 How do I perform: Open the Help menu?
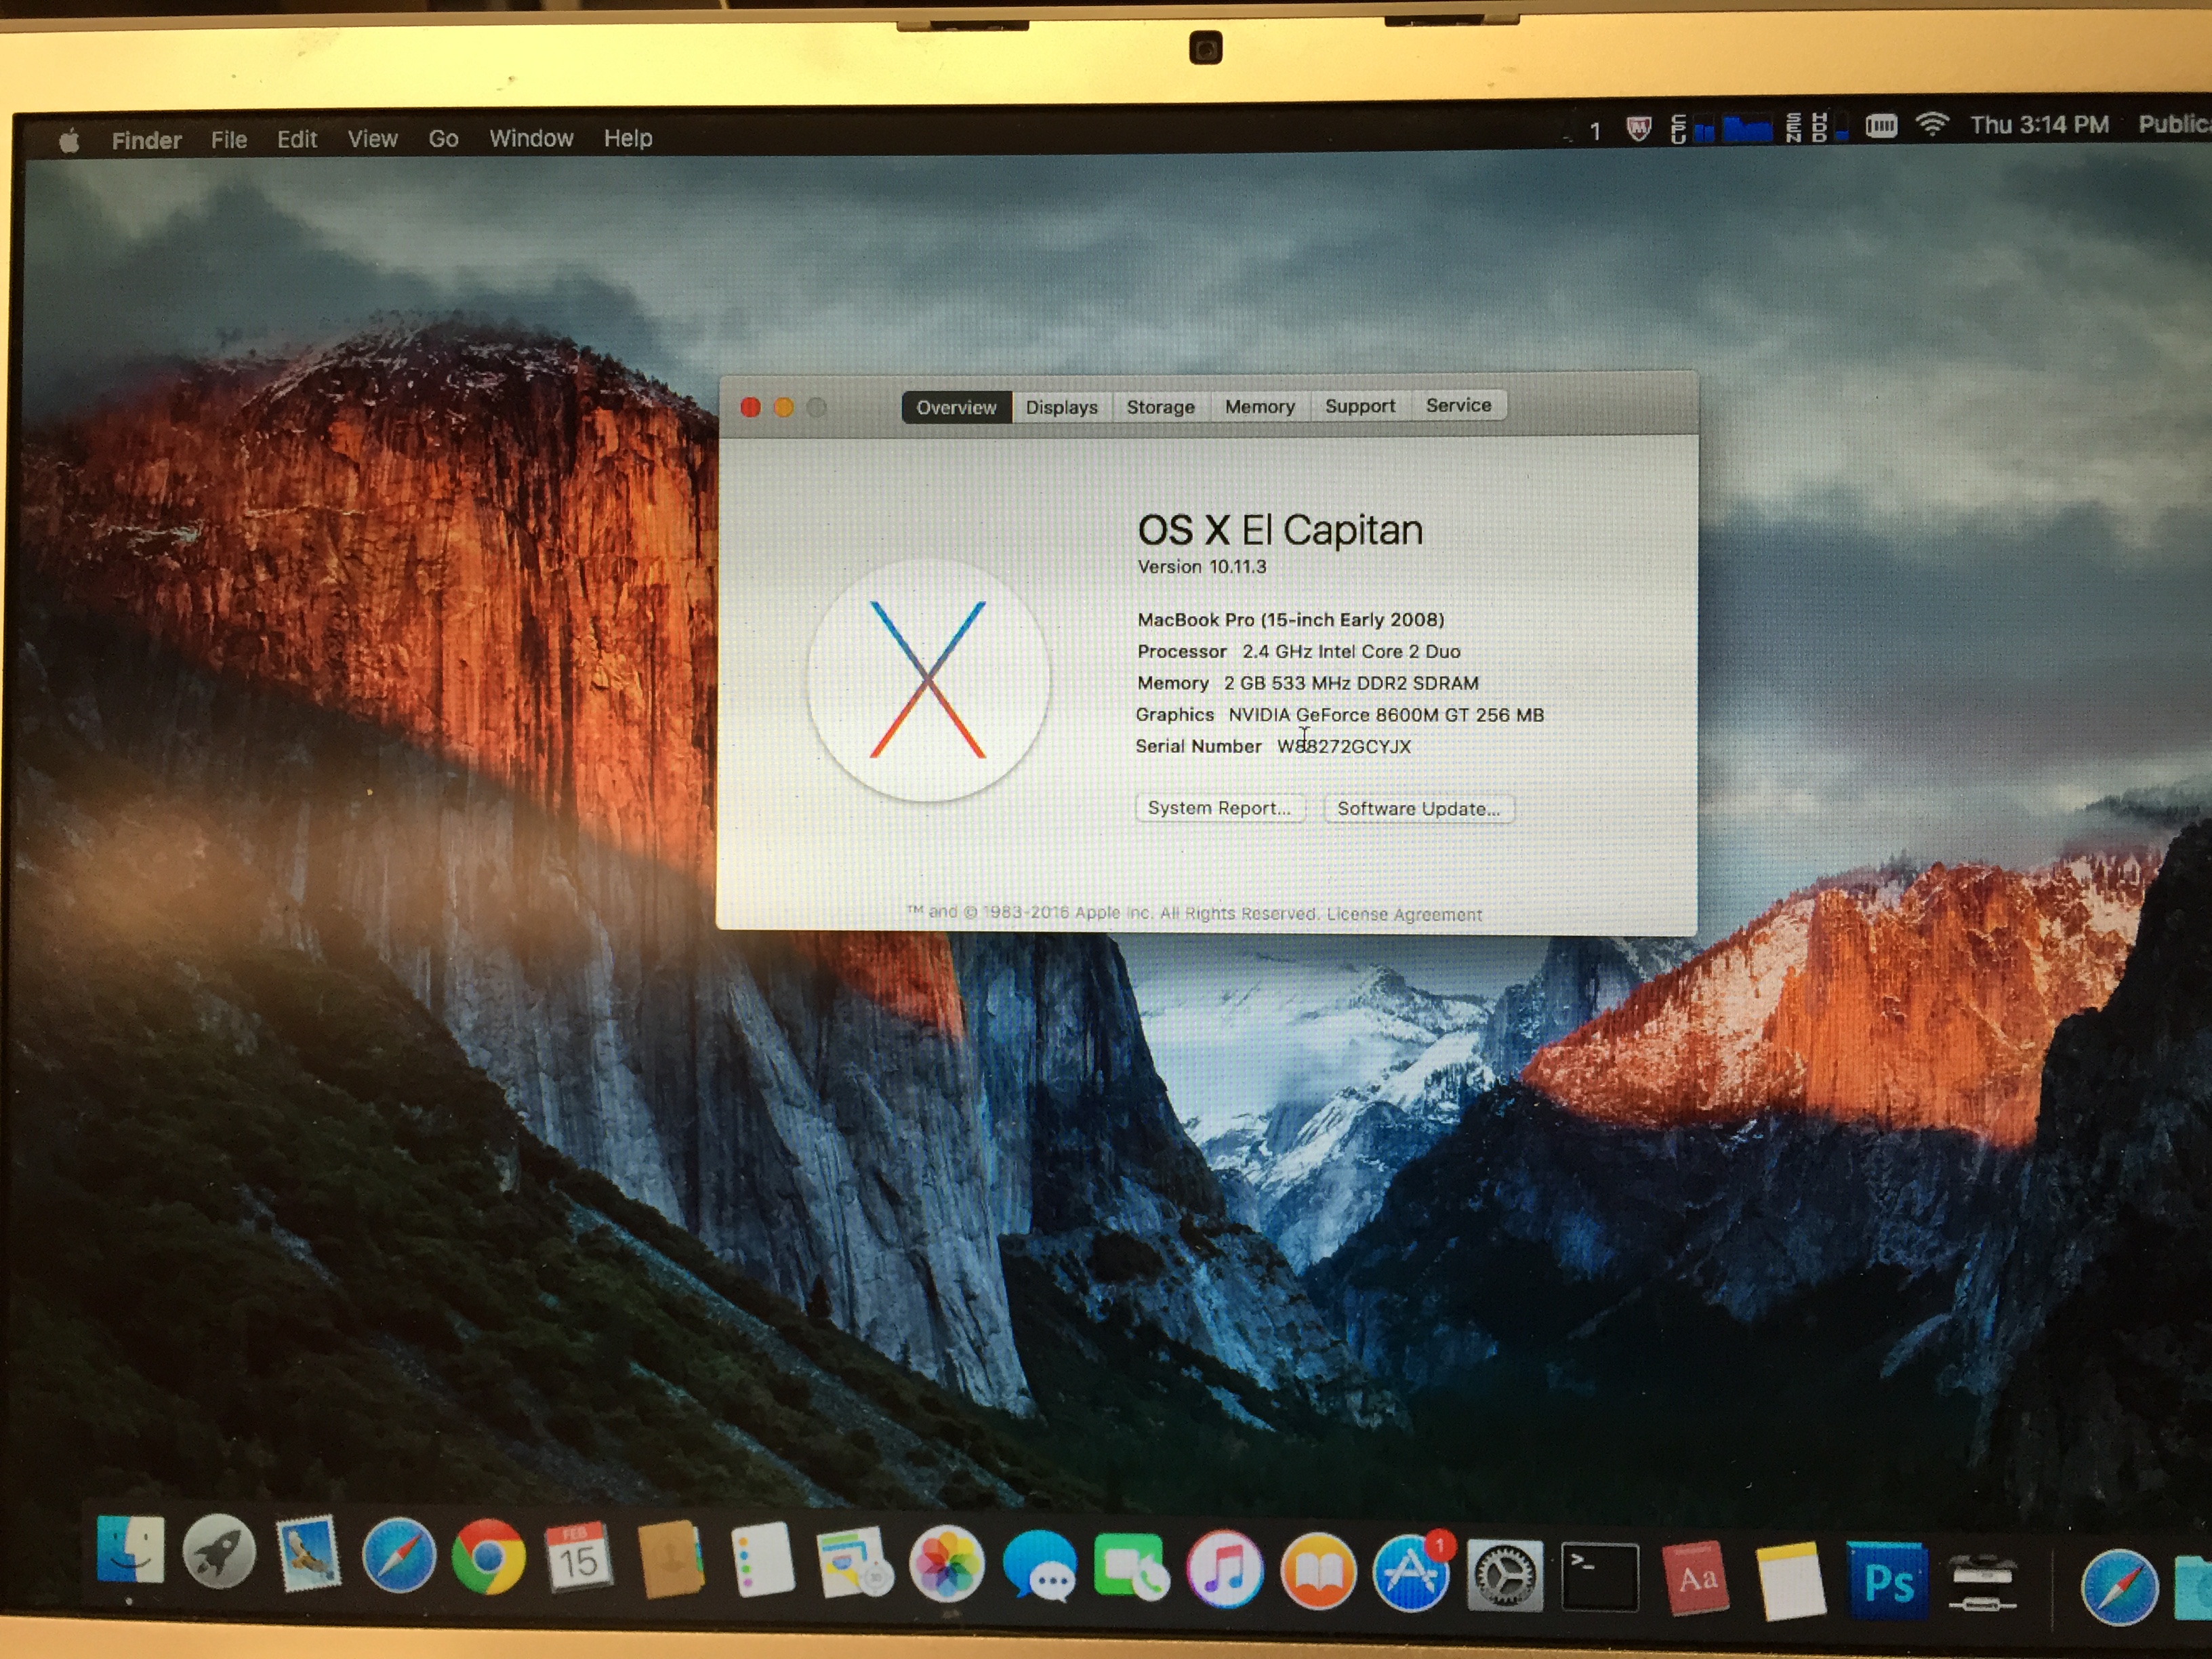click(628, 138)
